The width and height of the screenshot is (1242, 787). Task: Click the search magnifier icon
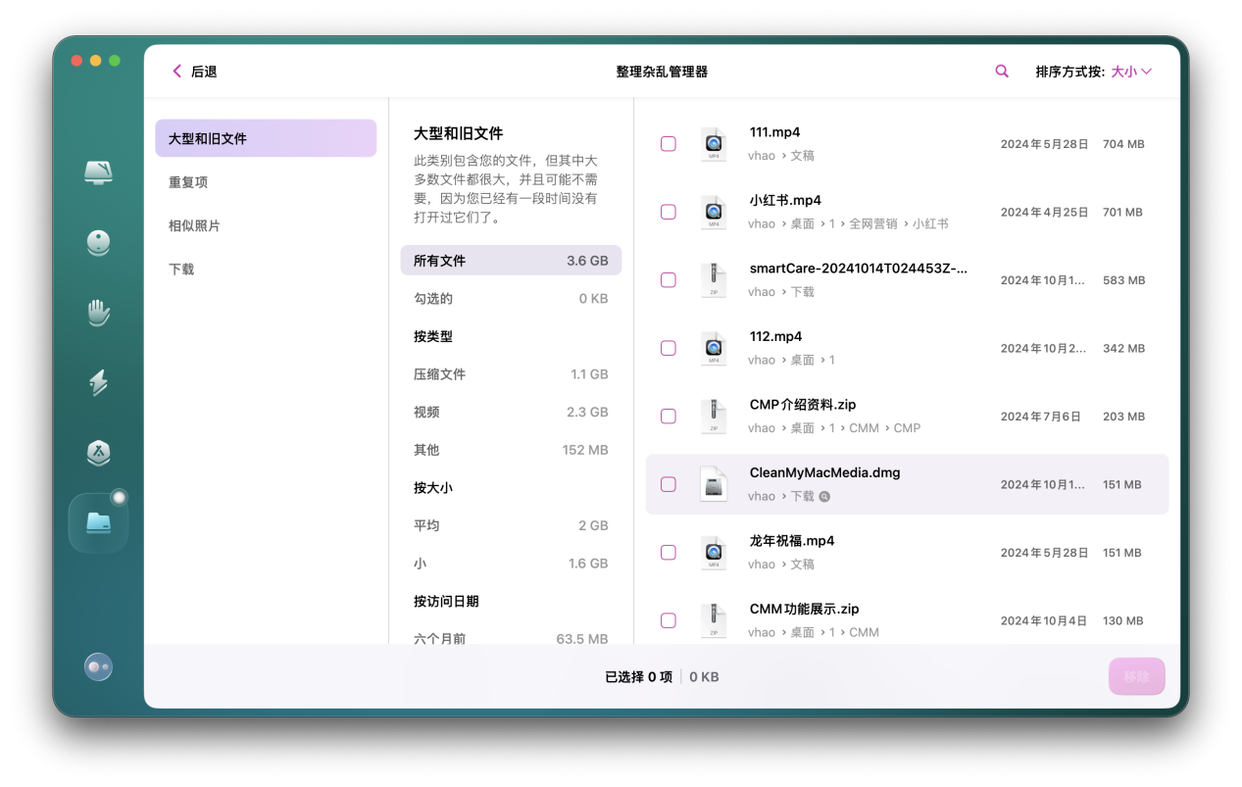(1001, 71)
